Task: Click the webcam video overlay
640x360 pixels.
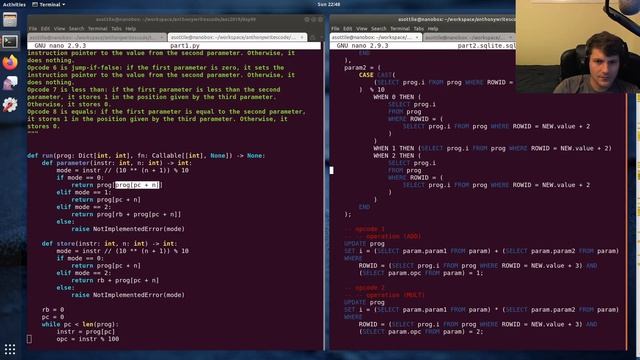Action: 578,47
